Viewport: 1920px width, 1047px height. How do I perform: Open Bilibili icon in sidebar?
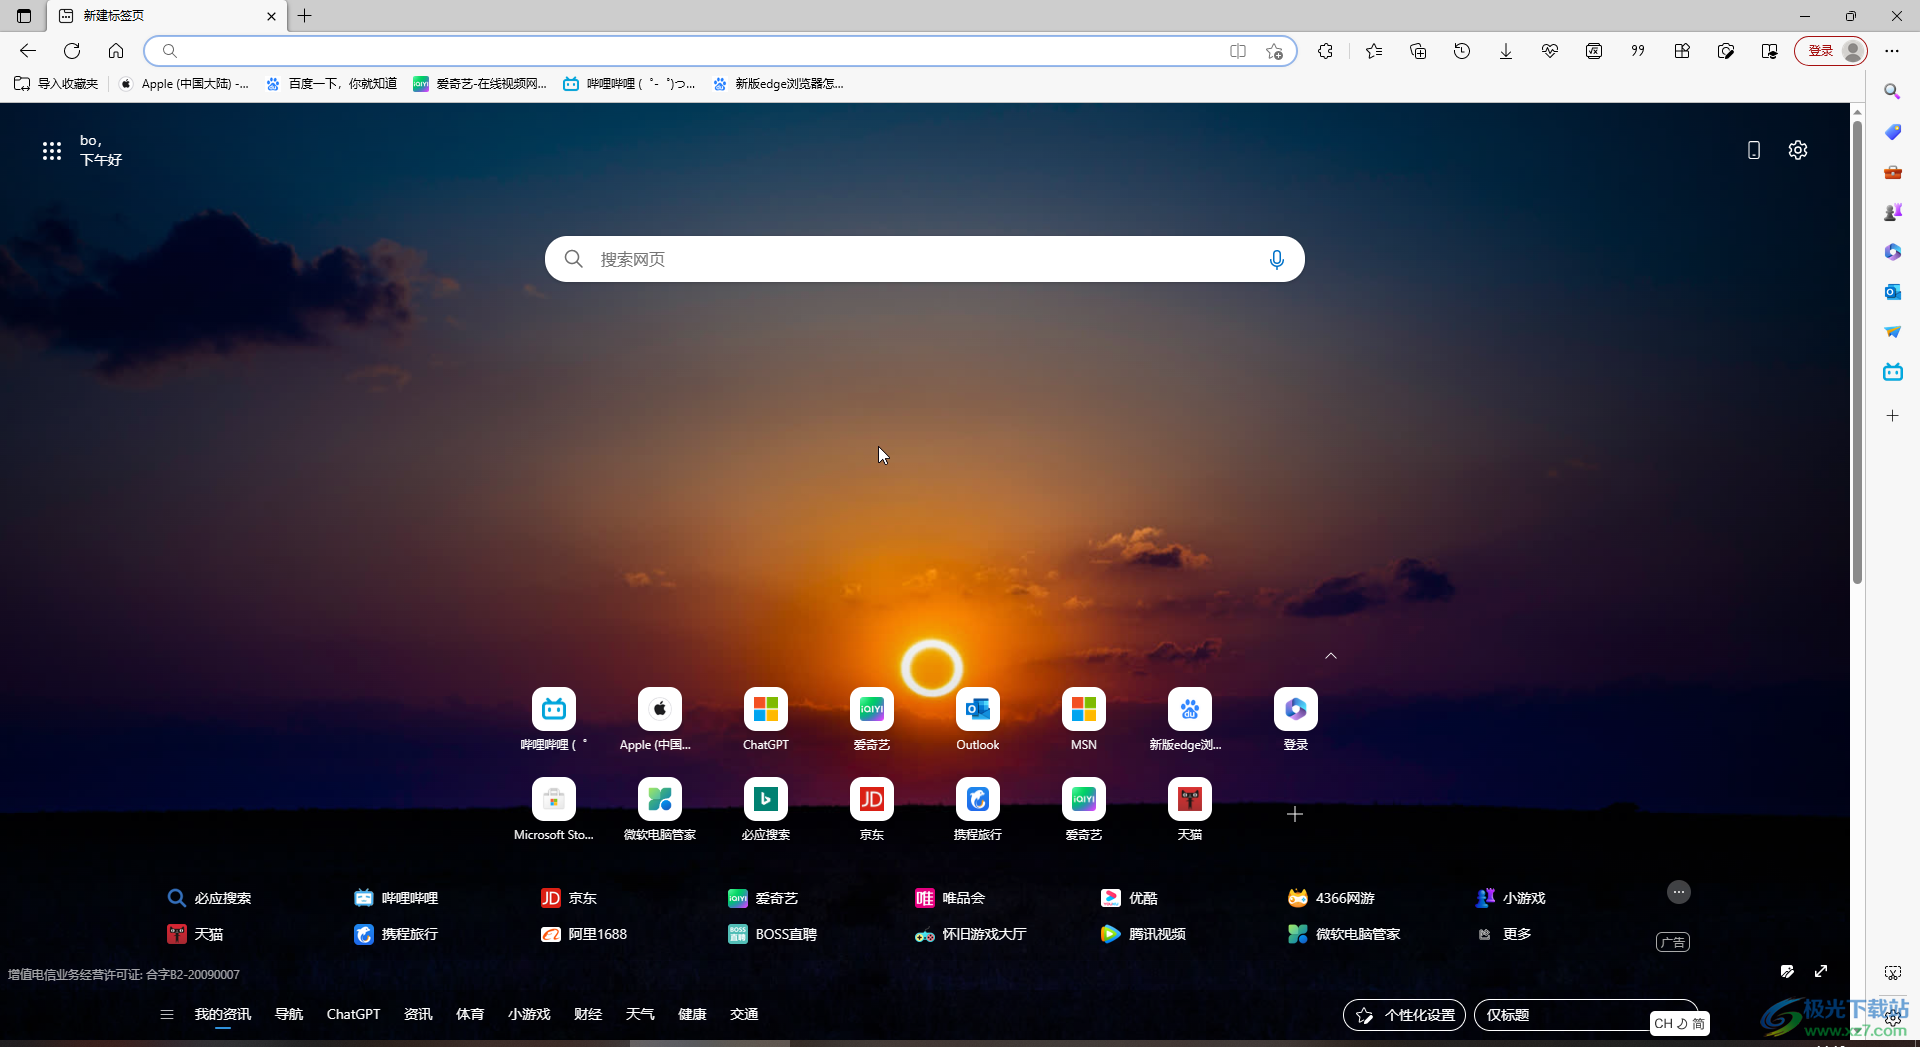(x=1892, y=372)
